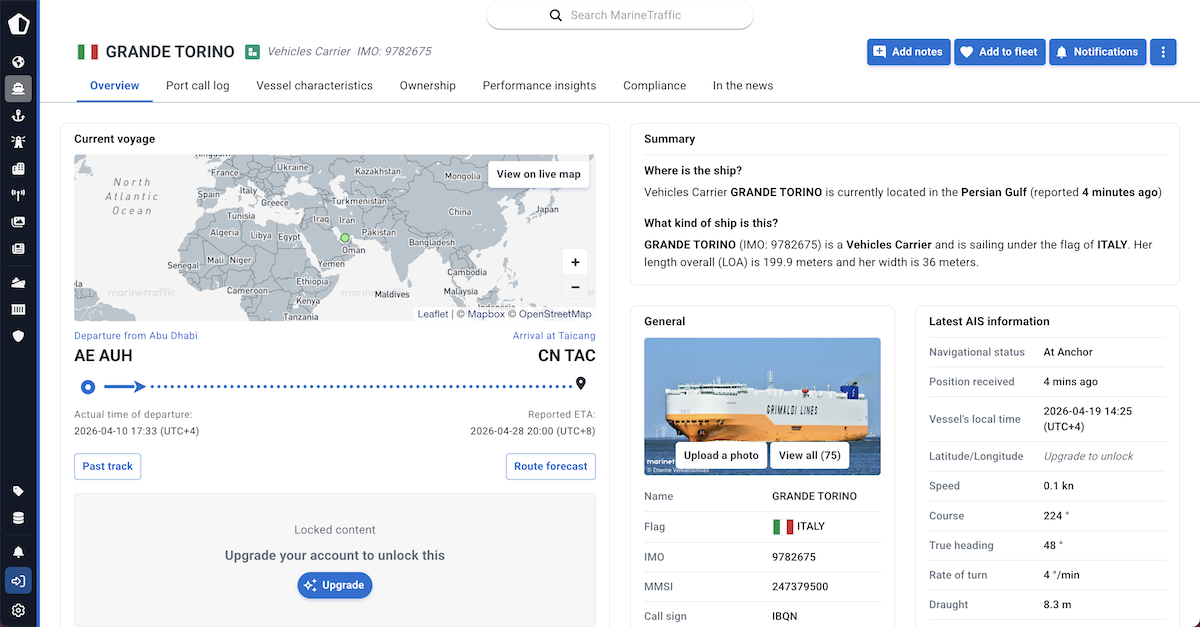
Task: Select the antenna stations sidebar icon
Action: pyautogui.click(x=18, y=195)
